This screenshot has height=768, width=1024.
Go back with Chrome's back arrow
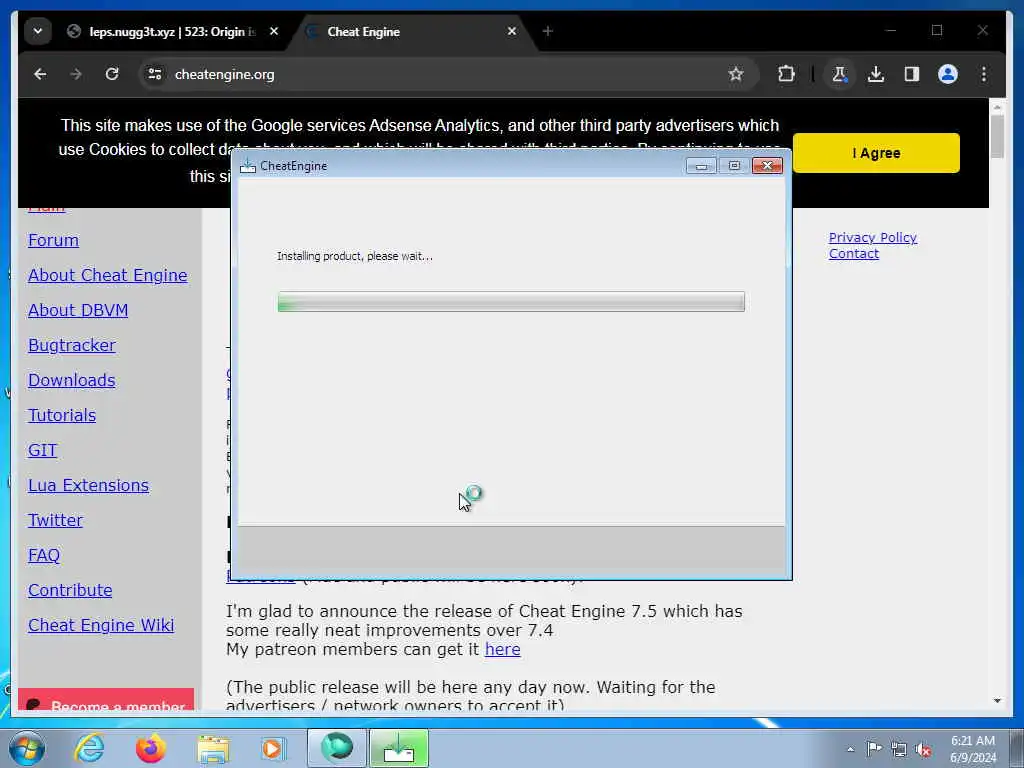40,74
